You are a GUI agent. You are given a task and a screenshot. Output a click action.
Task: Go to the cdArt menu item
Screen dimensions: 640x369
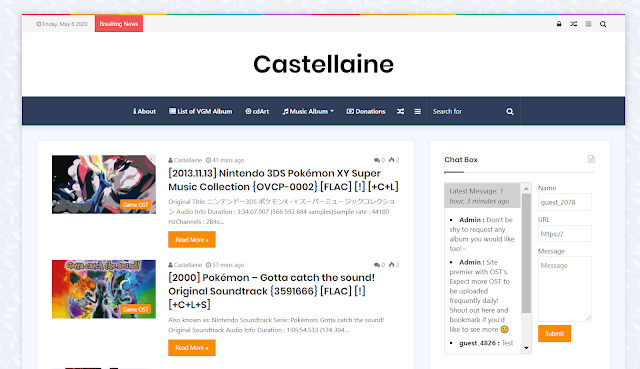(x=257, y=111)
